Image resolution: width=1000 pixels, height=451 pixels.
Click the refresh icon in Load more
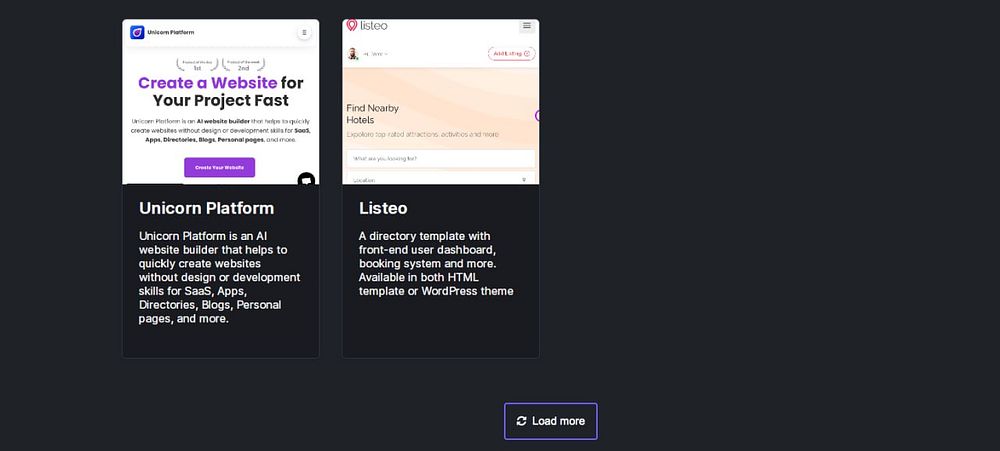(522, 421)
